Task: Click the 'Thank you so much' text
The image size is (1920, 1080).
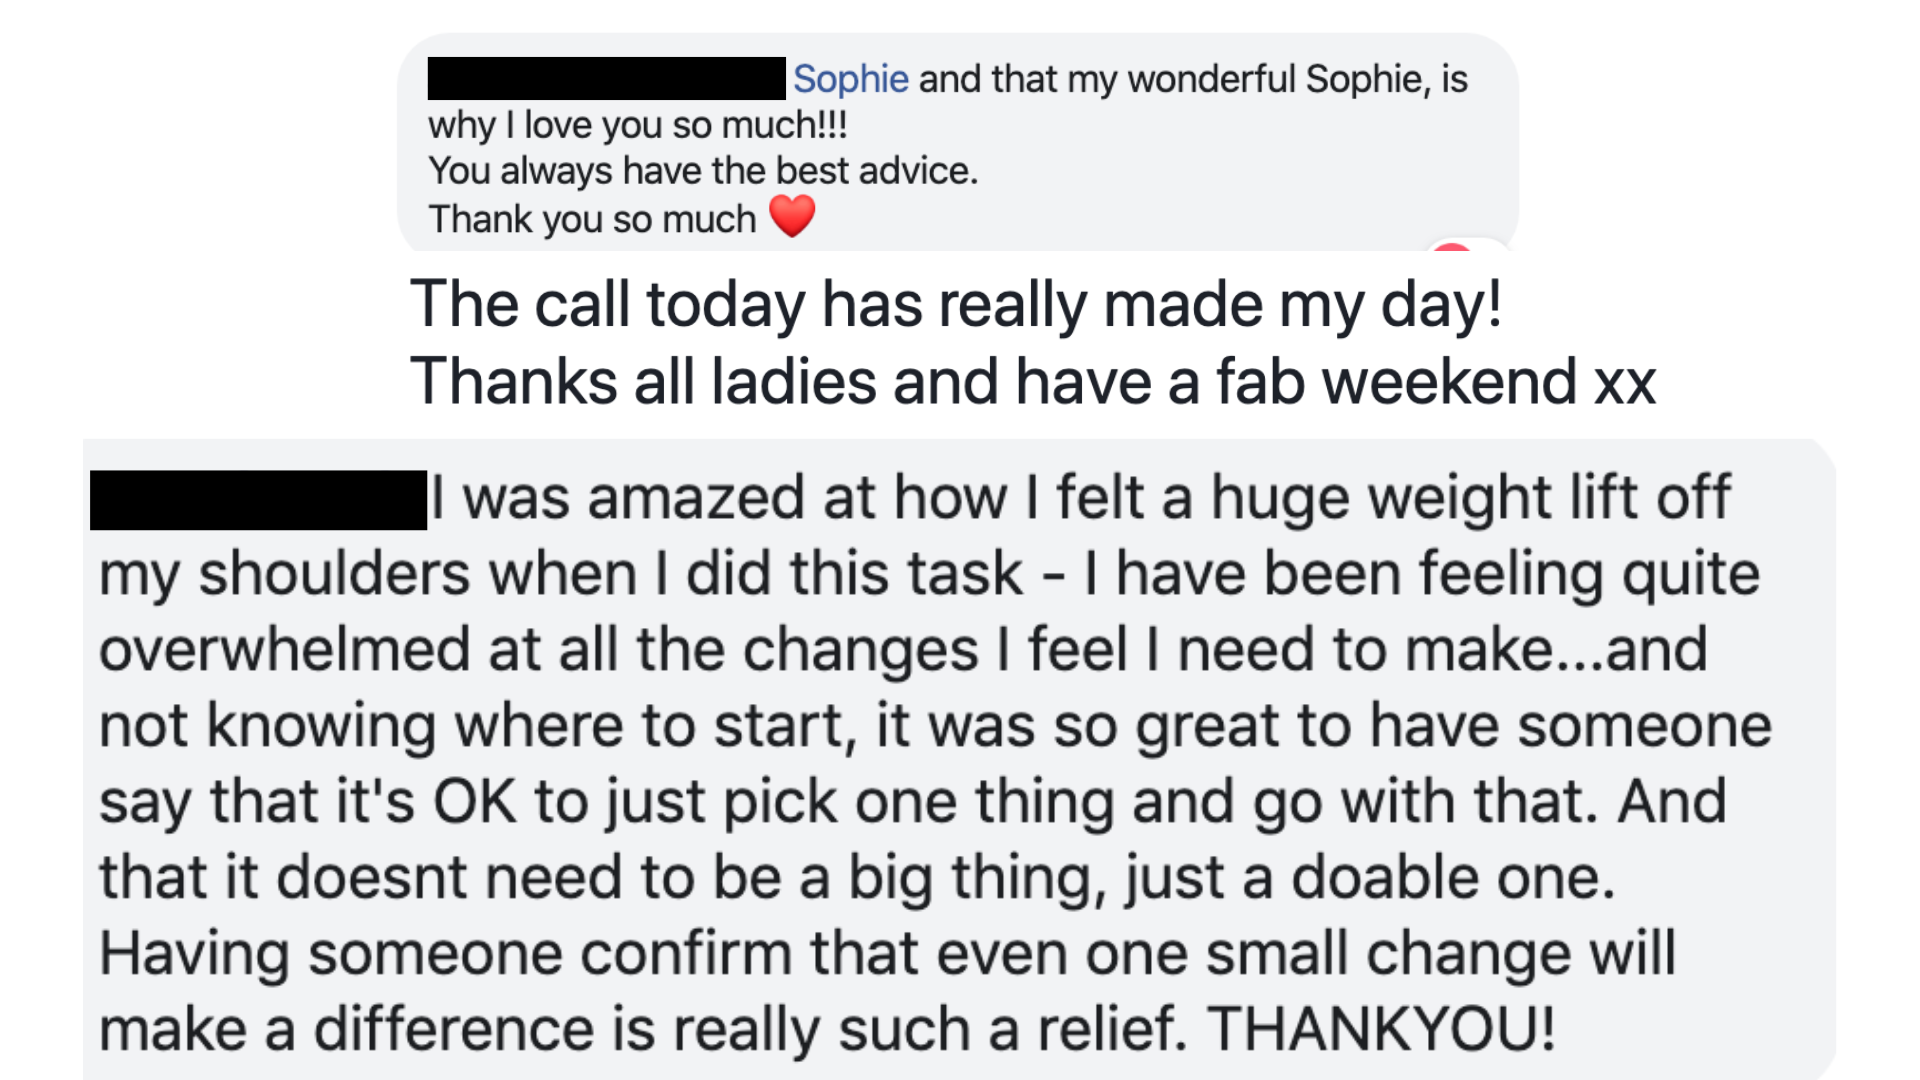Action: click(x=592, y=219)
